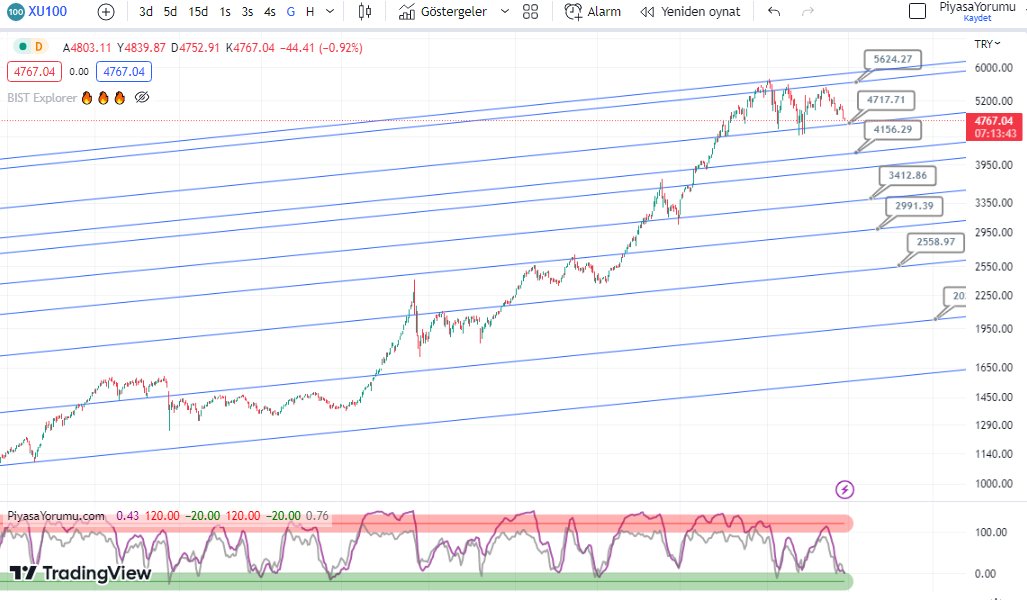Select the 4717.71 price label
The height and width of the screenshot is (600, 1027).
click(x=886, y=100)
